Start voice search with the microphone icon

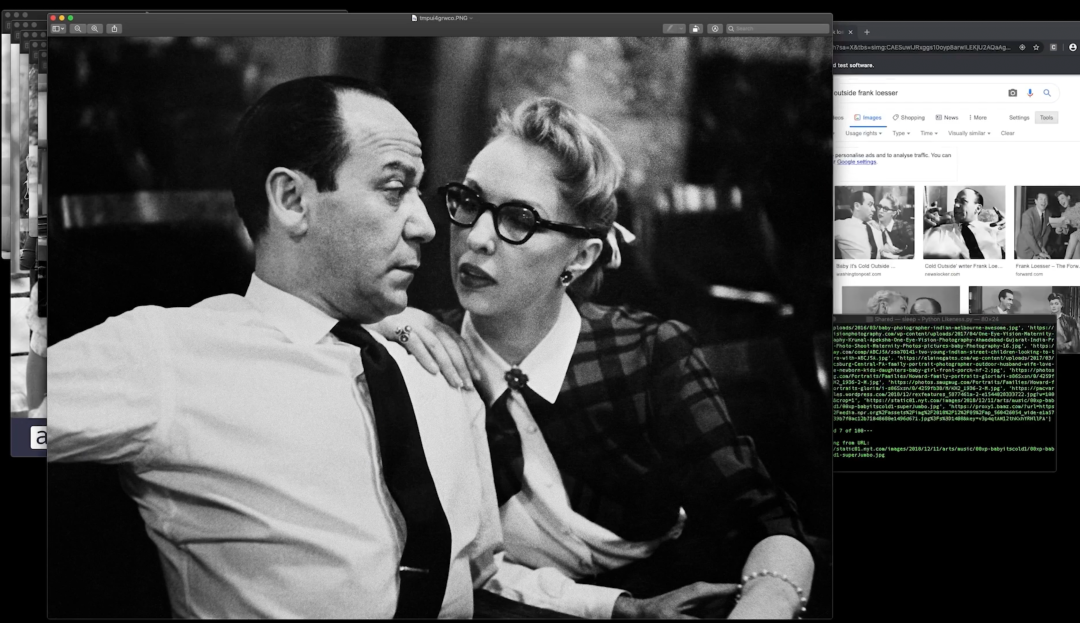click(x=1030, y=93)
